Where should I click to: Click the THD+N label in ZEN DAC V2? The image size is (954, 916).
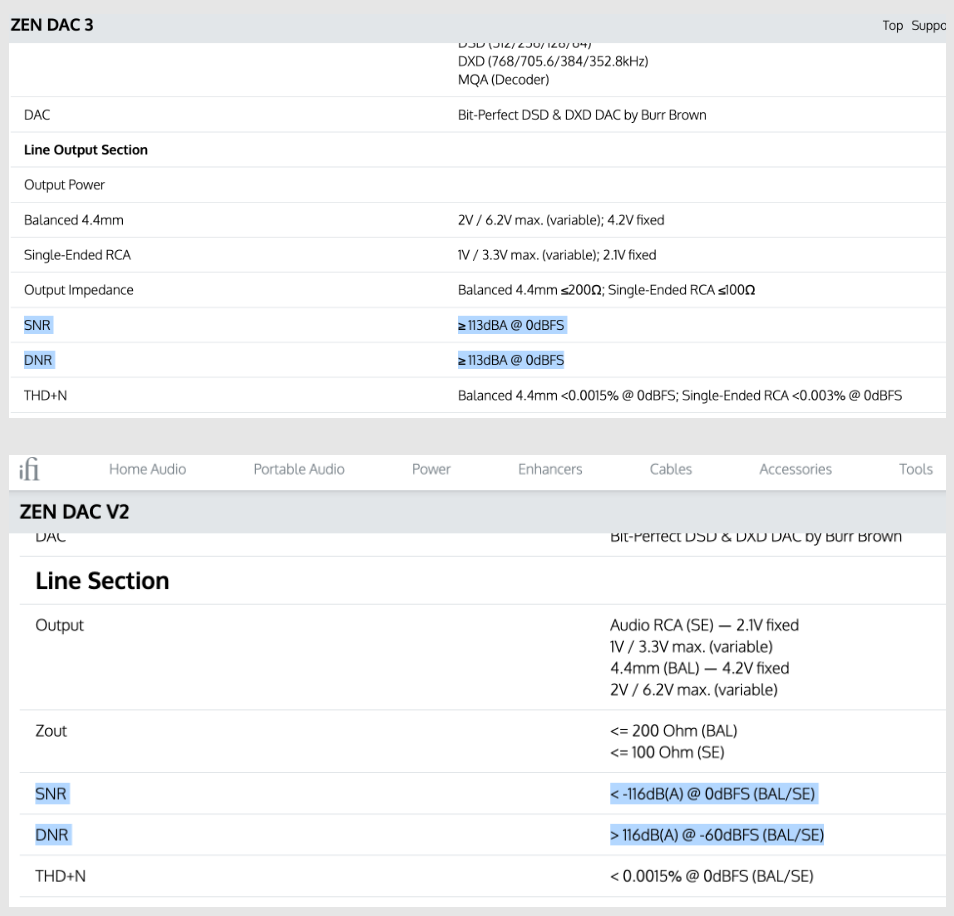(x=61, y=876)
